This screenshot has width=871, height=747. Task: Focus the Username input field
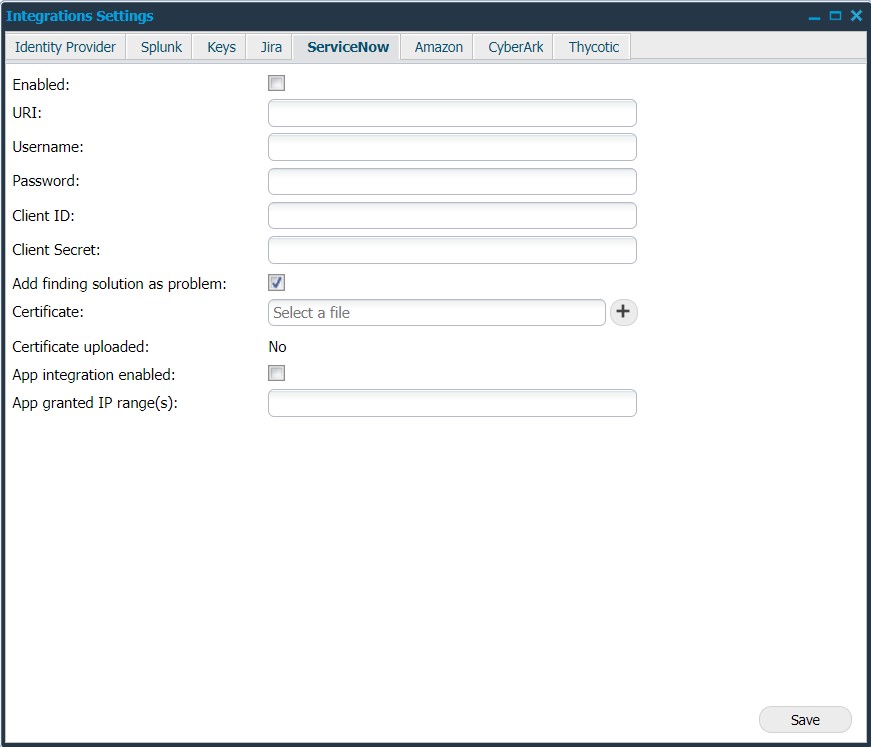(x=451, y=147)
